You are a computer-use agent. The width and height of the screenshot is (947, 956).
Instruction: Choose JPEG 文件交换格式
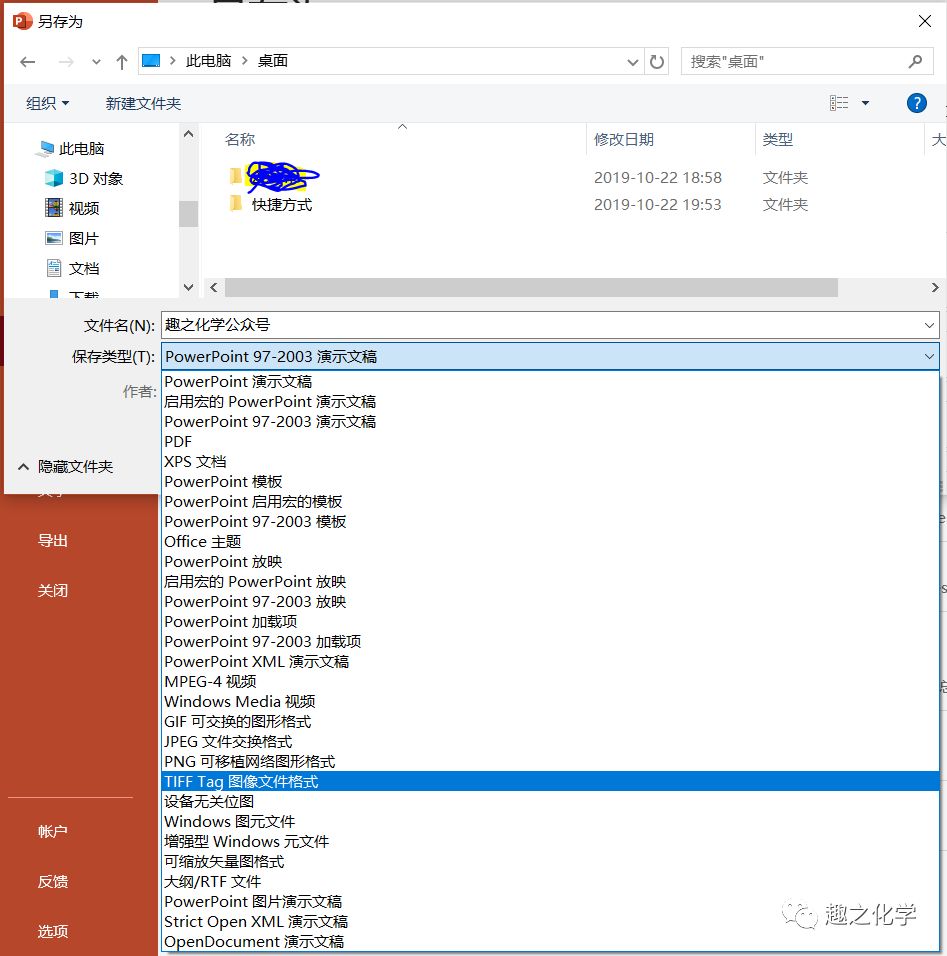551,742
